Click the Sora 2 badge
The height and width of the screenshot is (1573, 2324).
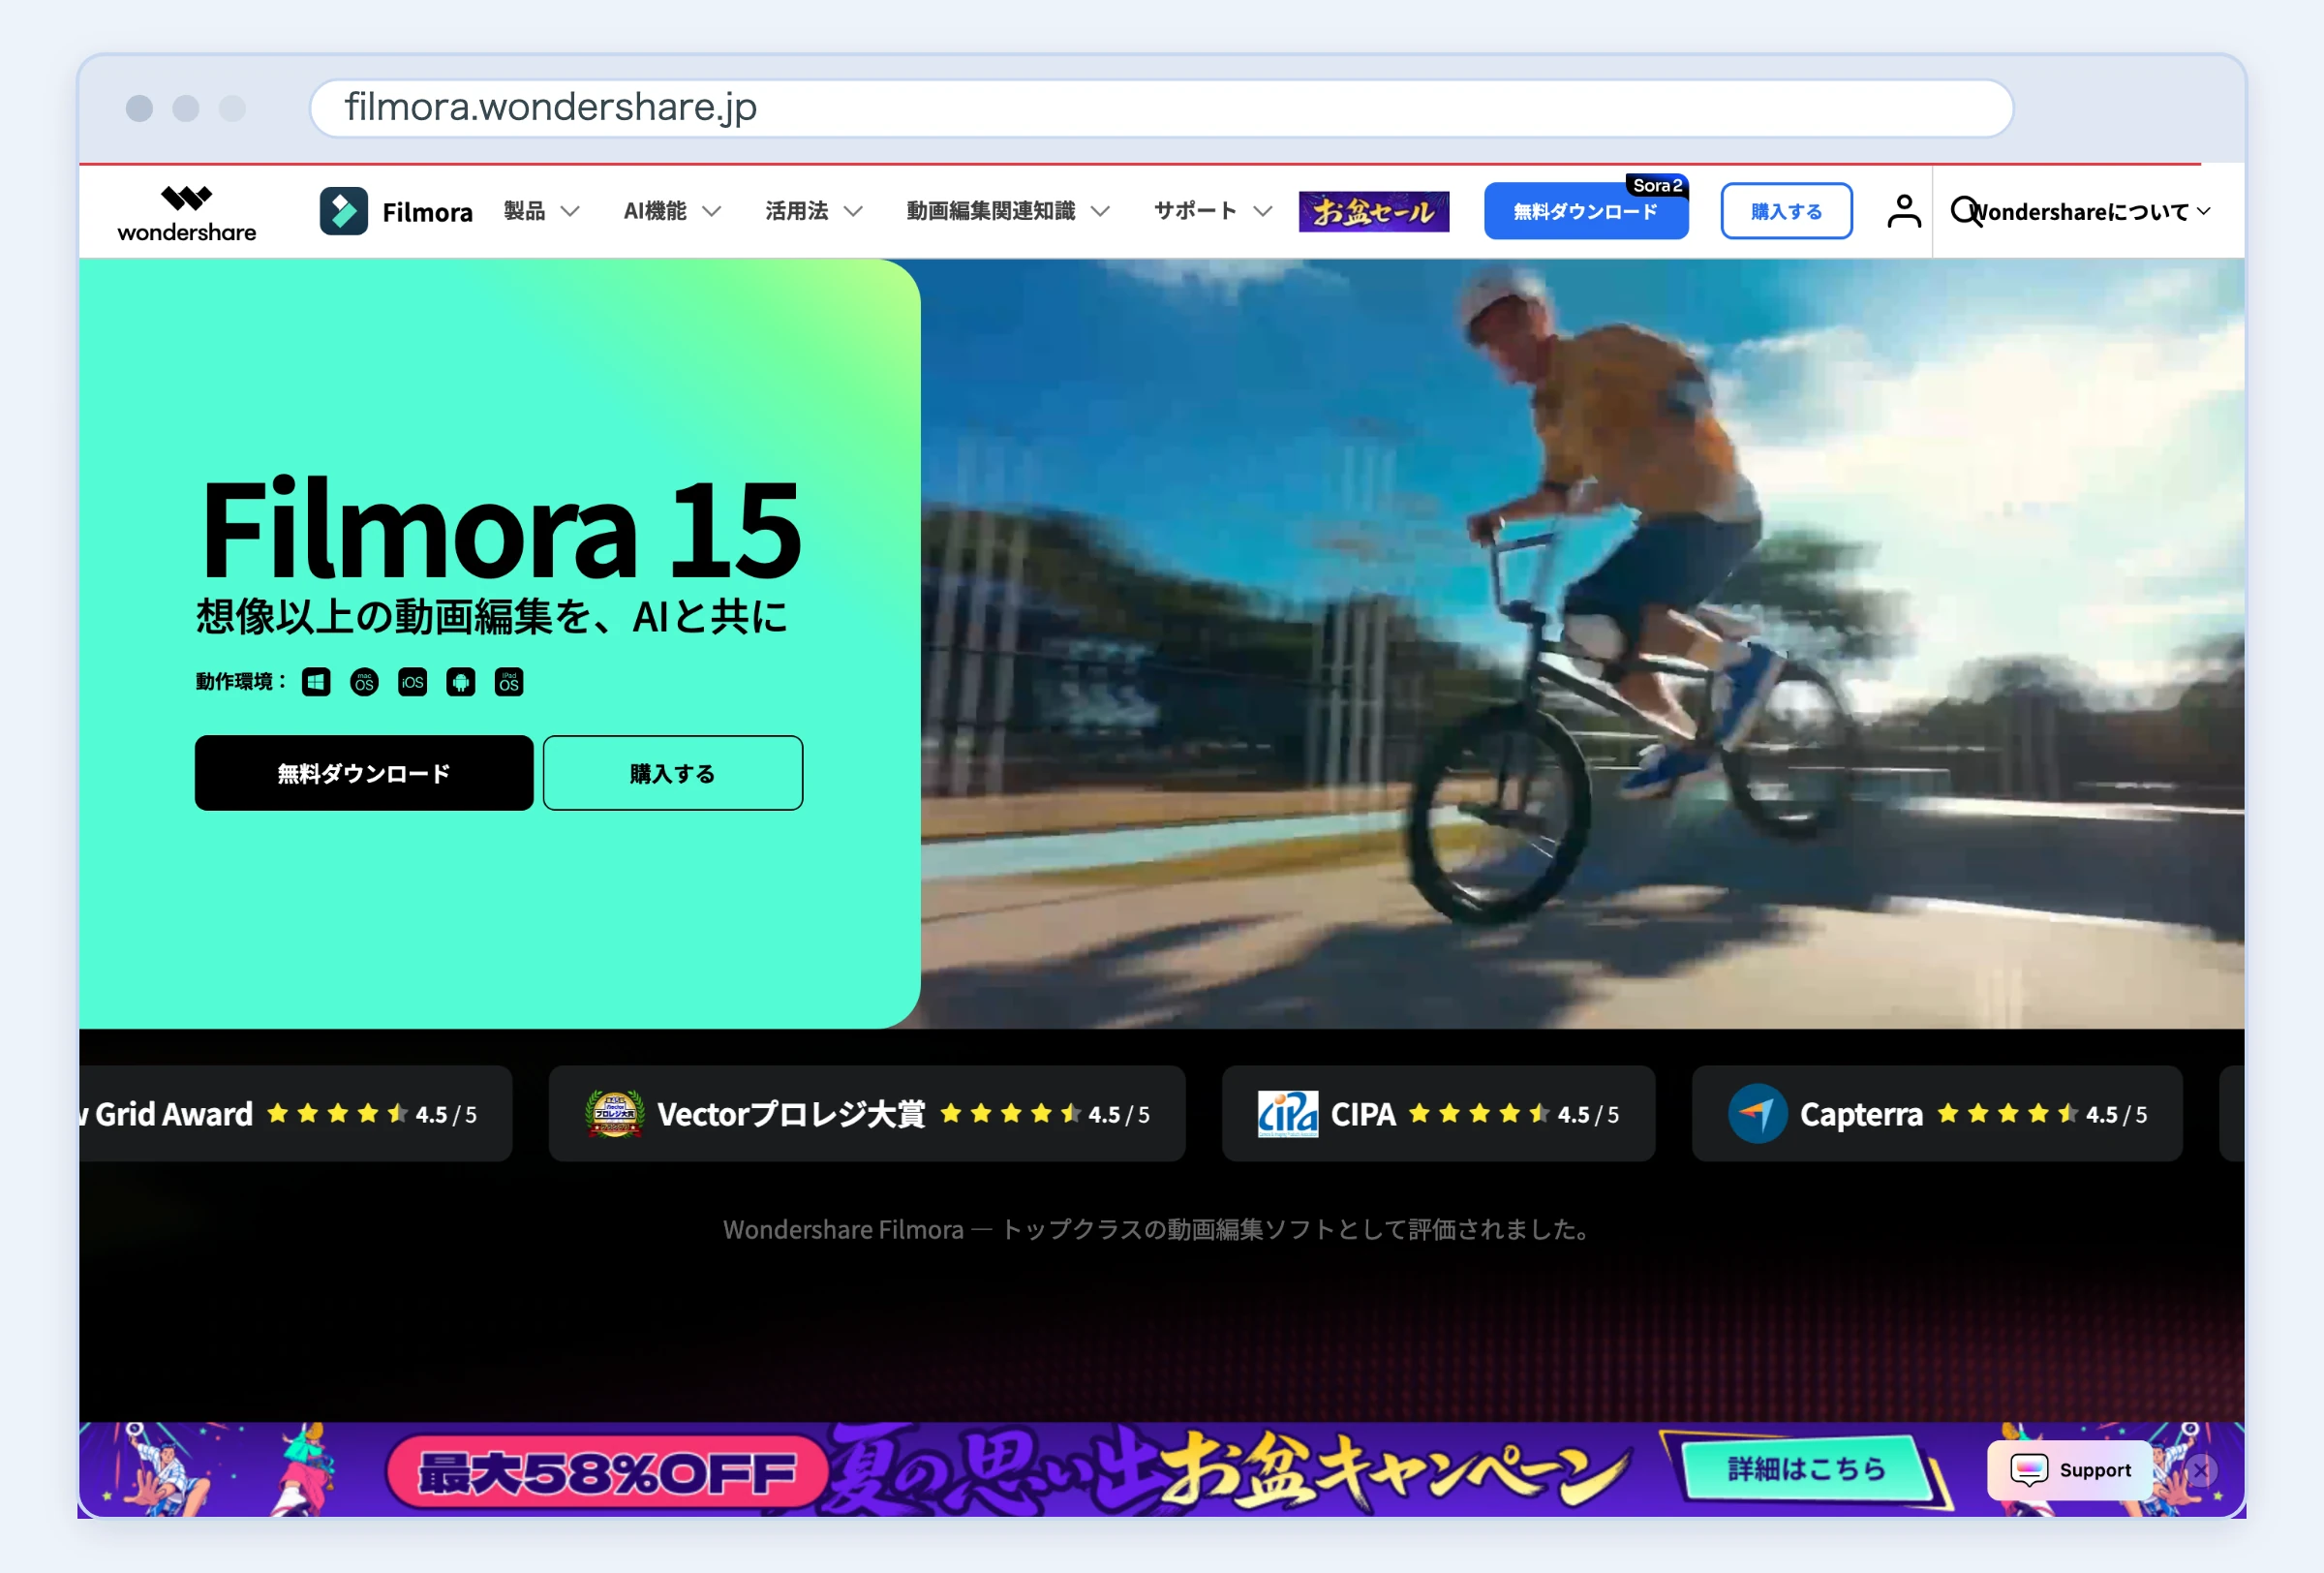point(1656,185)
